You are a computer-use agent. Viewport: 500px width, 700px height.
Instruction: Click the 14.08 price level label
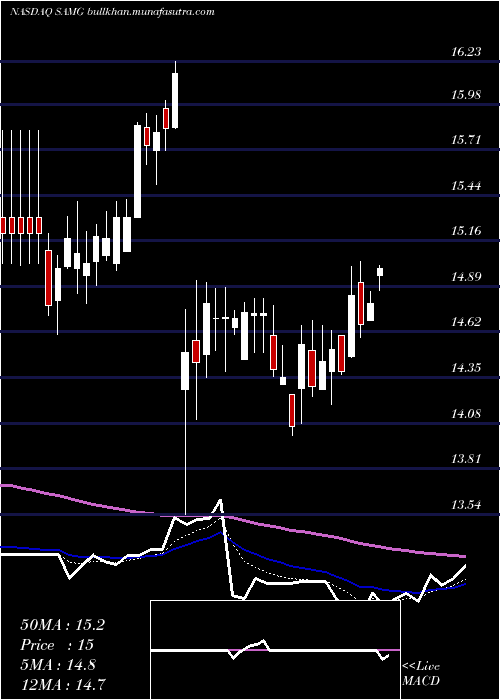pos(466,413)
